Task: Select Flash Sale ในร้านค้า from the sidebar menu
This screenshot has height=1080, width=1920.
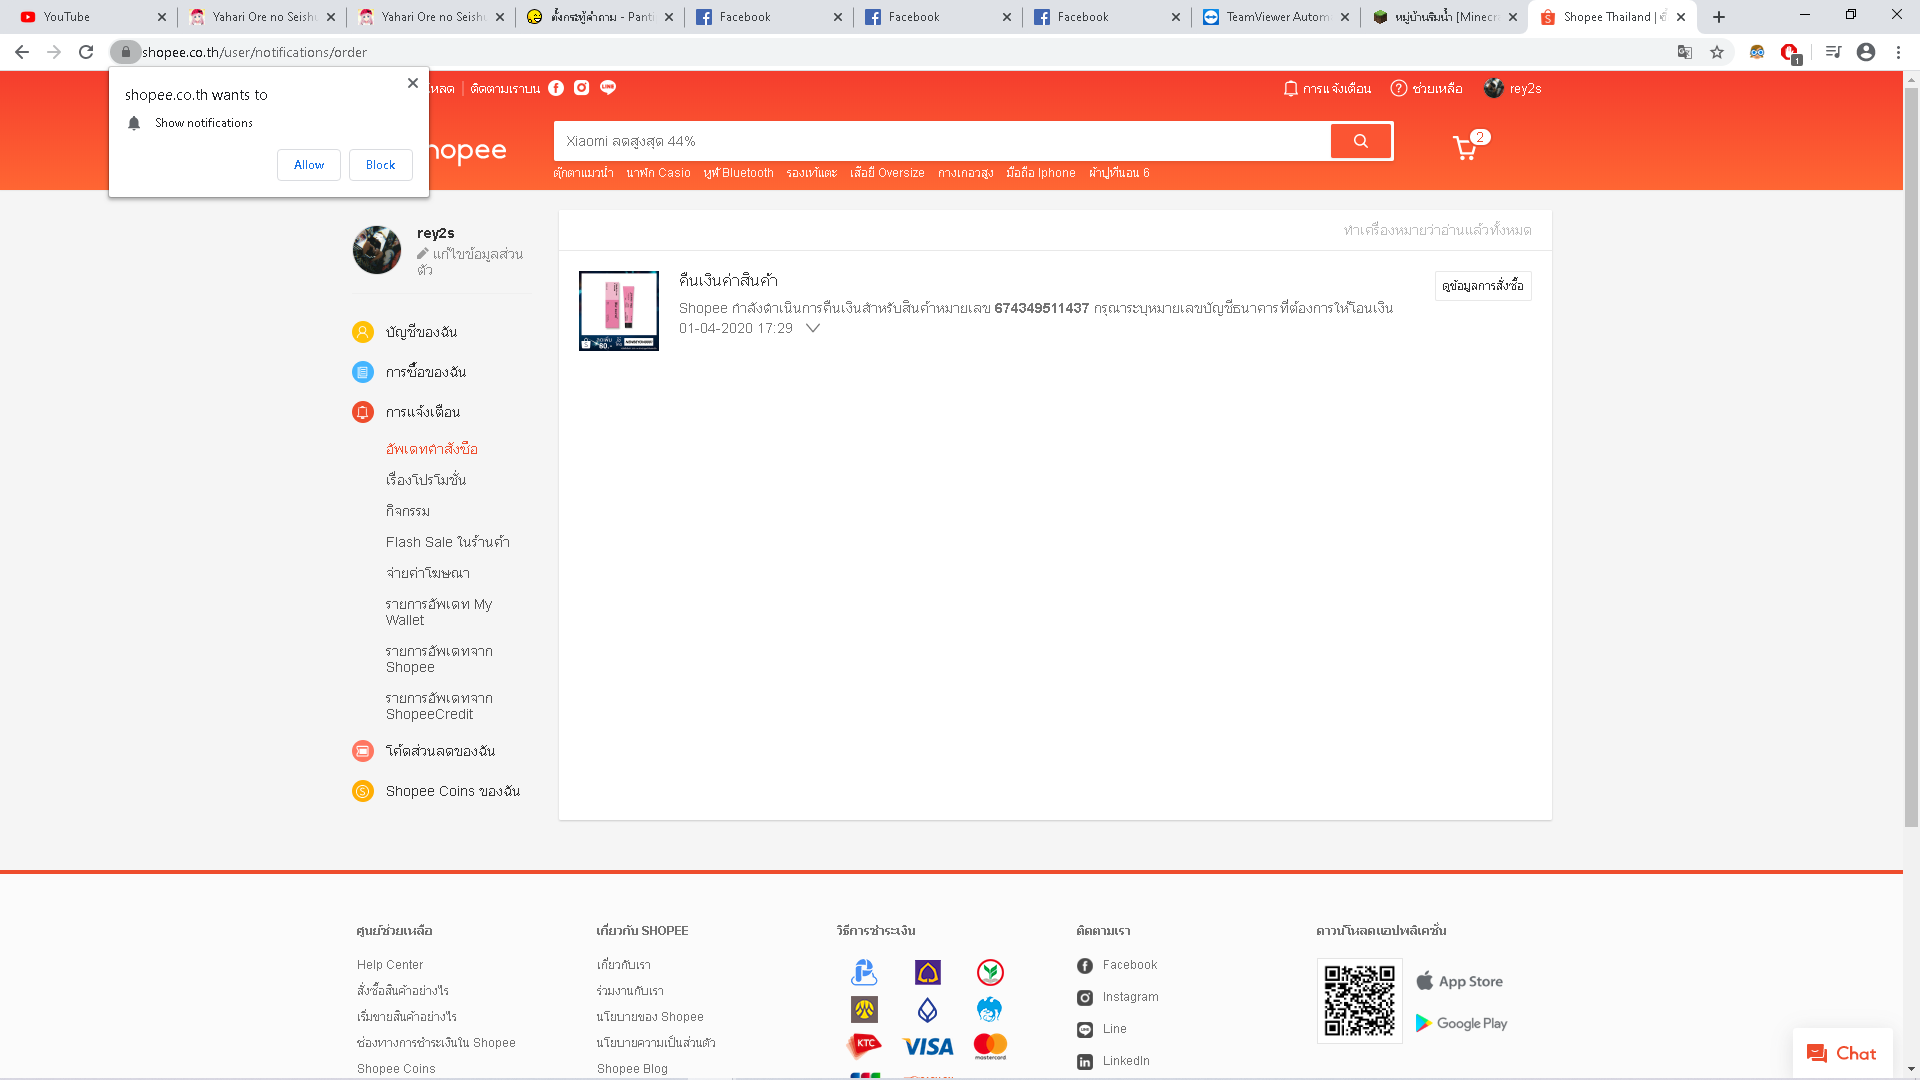Action: pyautogui.click(x=447, y=542)
